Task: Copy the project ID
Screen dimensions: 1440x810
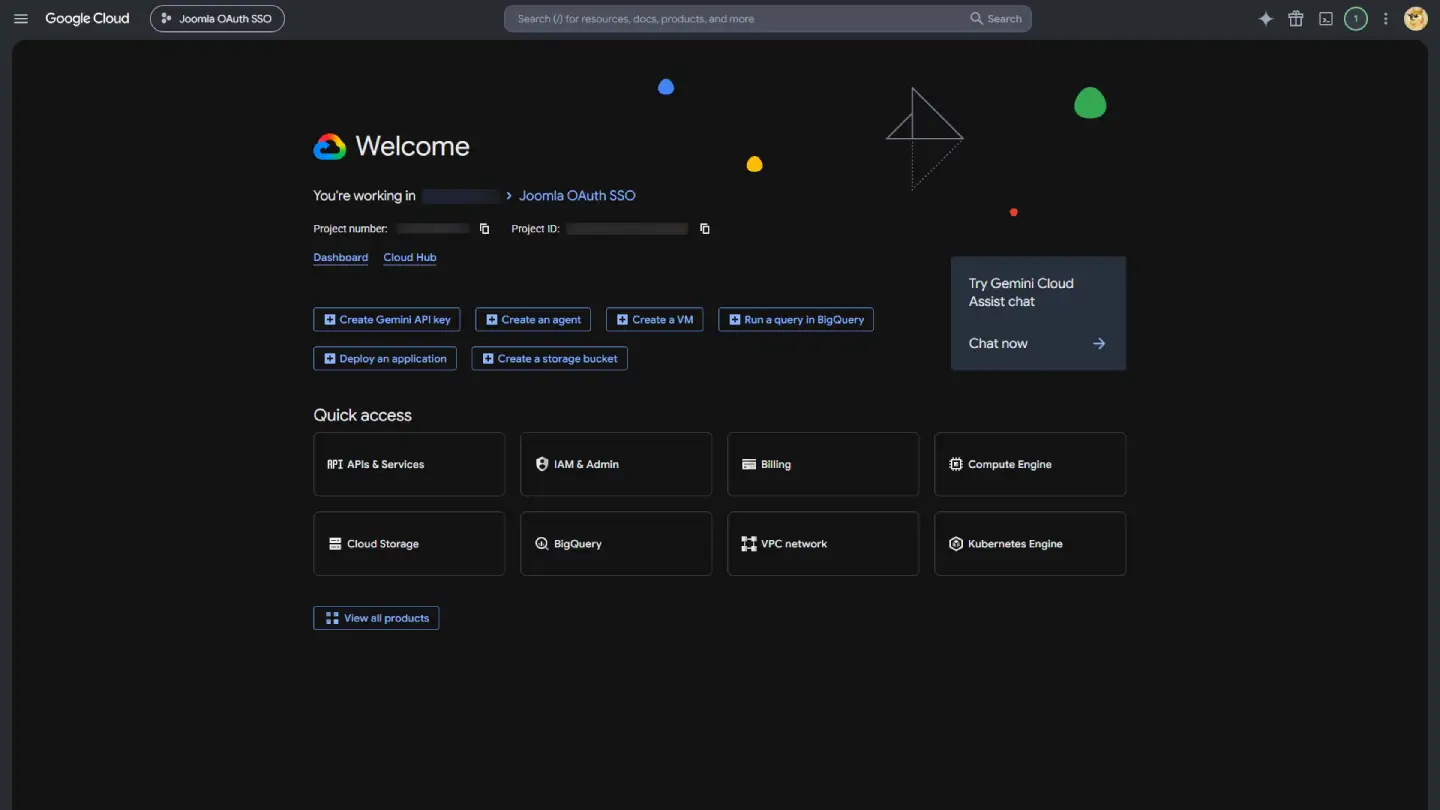Action: click(x=705, y=229)
